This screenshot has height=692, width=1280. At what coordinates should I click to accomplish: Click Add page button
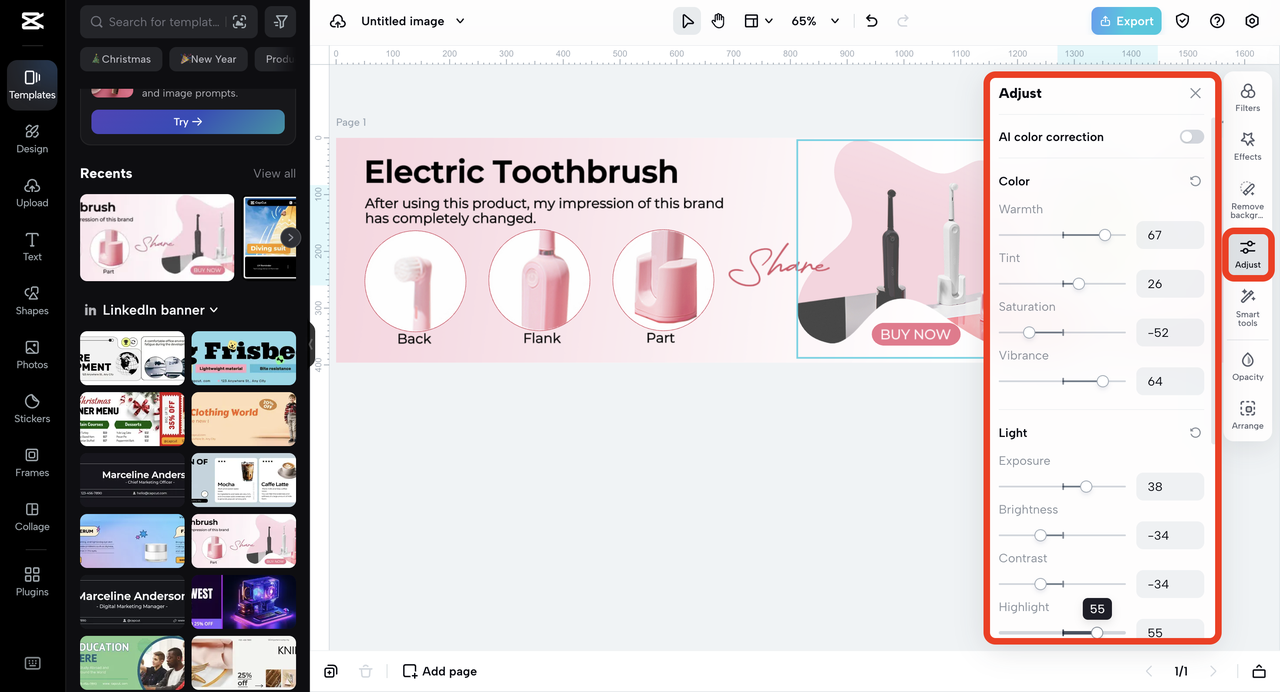(440, 671)
